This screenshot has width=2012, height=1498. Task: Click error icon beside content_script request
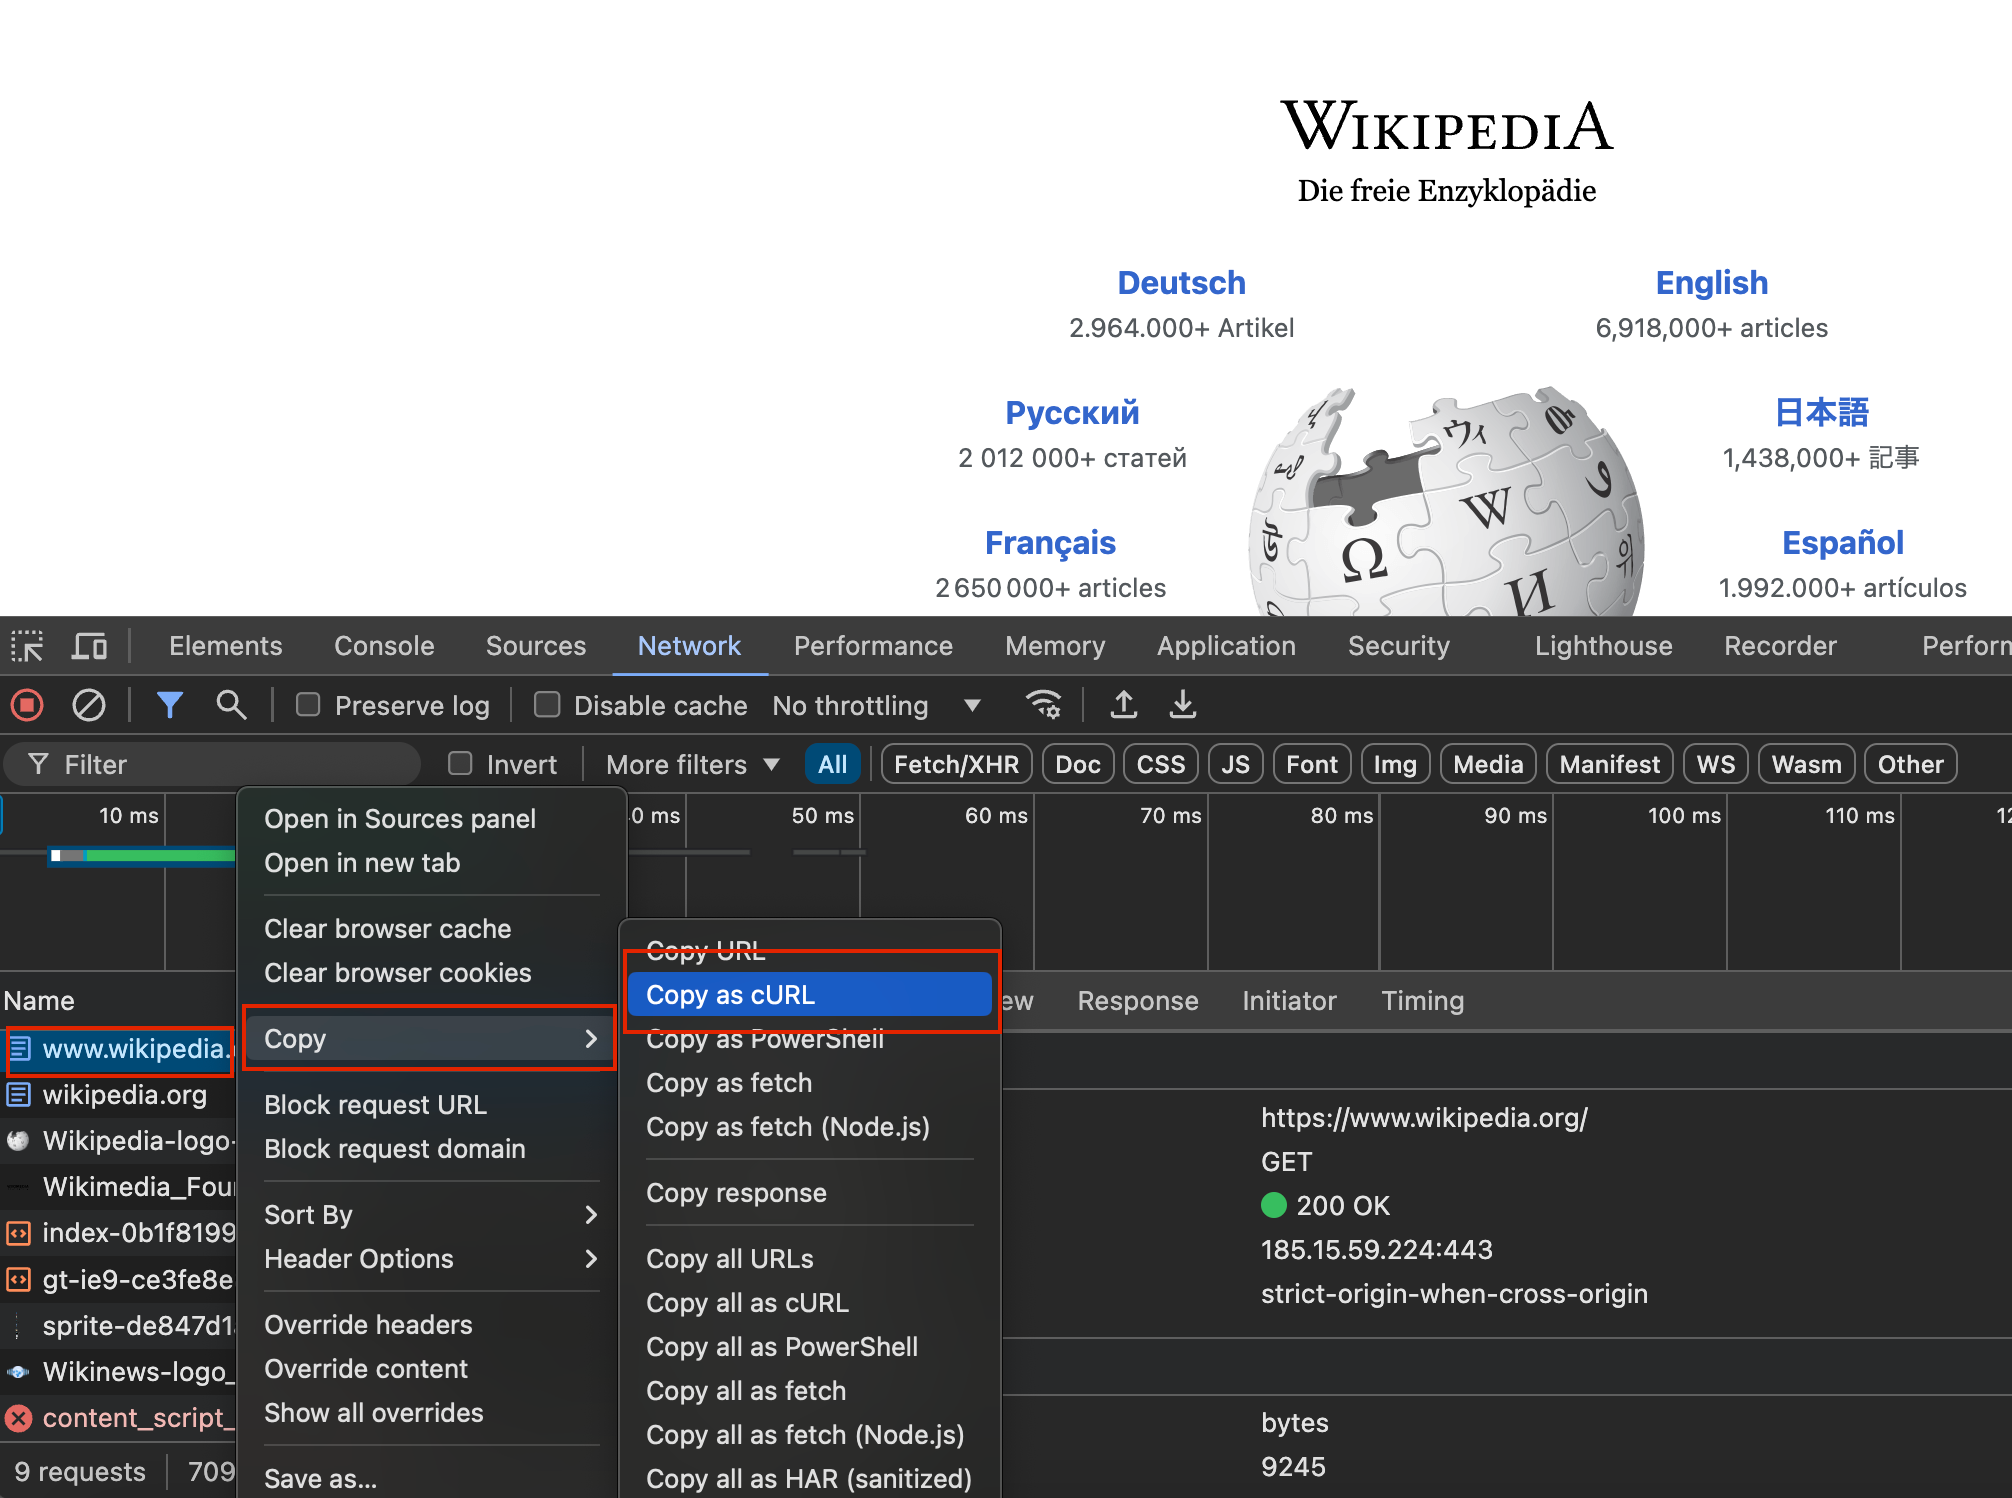19,1417
